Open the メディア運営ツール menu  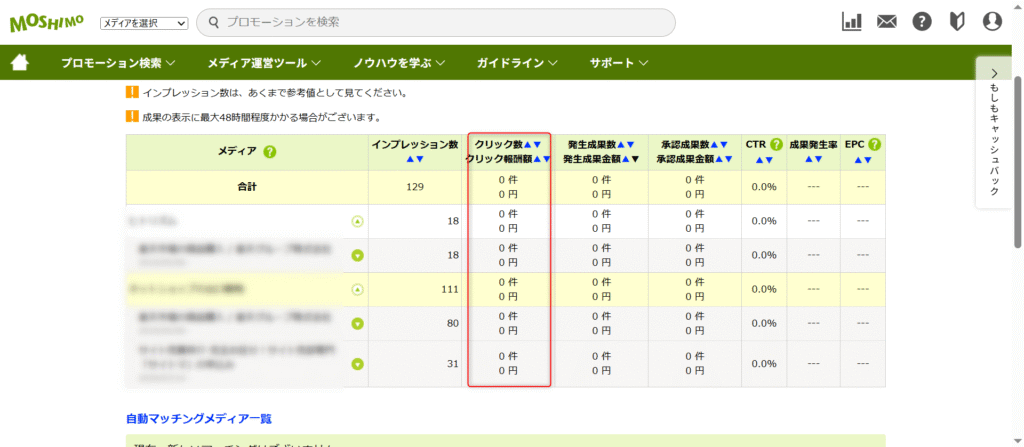point(264,63)
